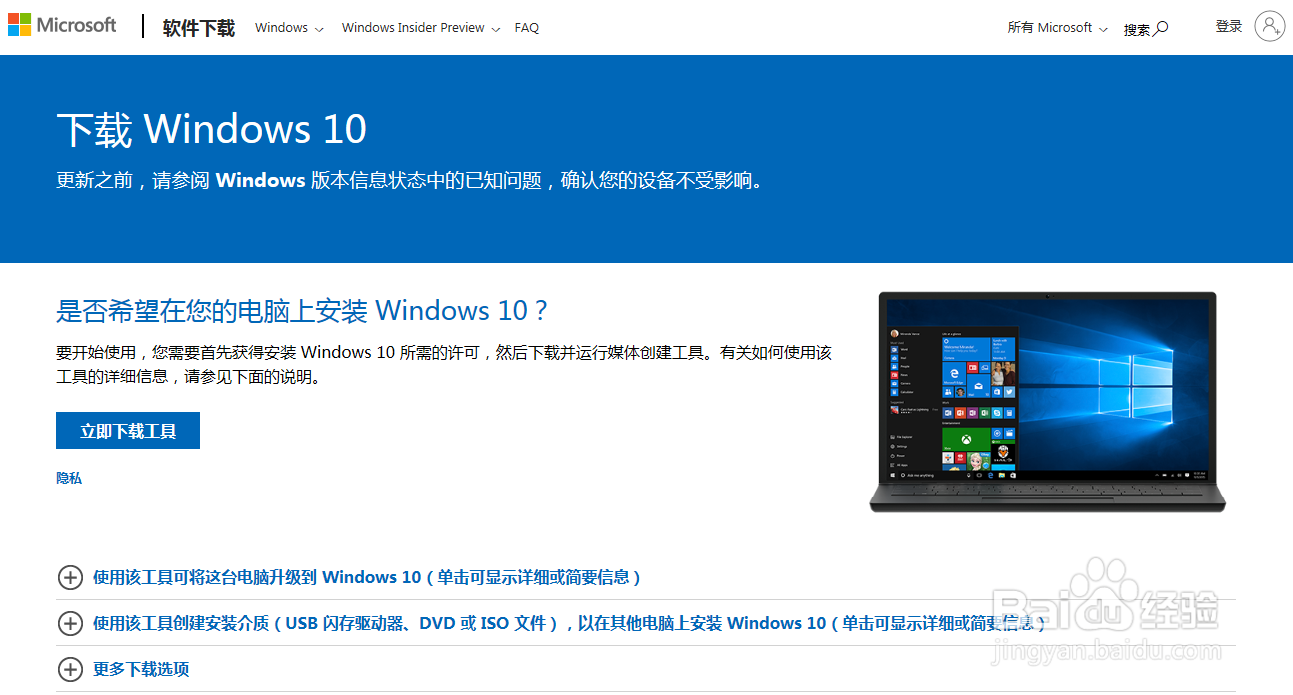
Task: Click the 下载 Windows 10 banner heading
Action: click(212, 130)
